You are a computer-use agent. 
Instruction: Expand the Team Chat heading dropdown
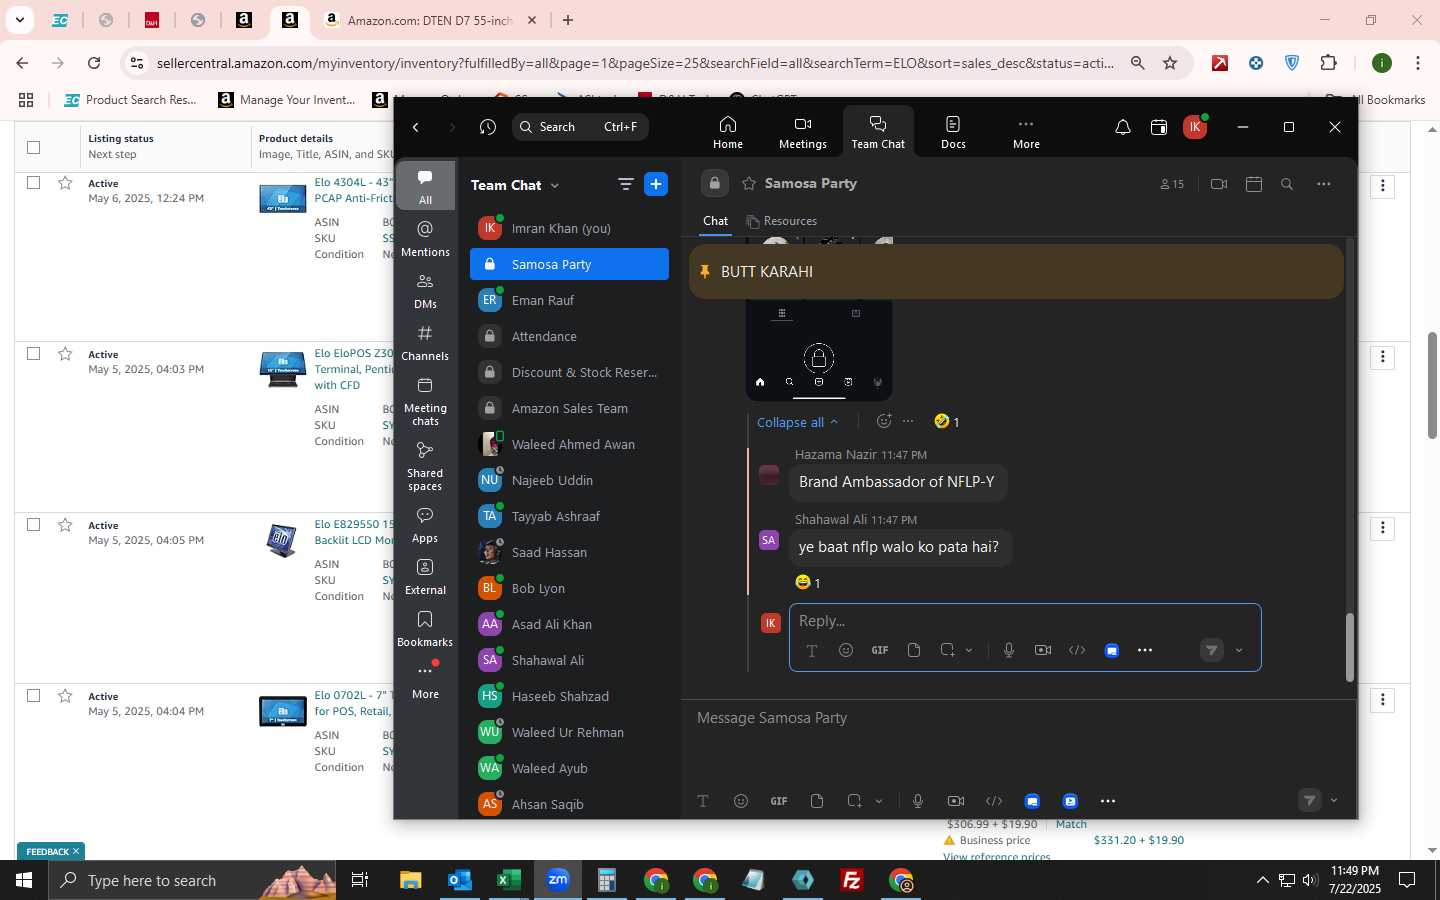555,185
